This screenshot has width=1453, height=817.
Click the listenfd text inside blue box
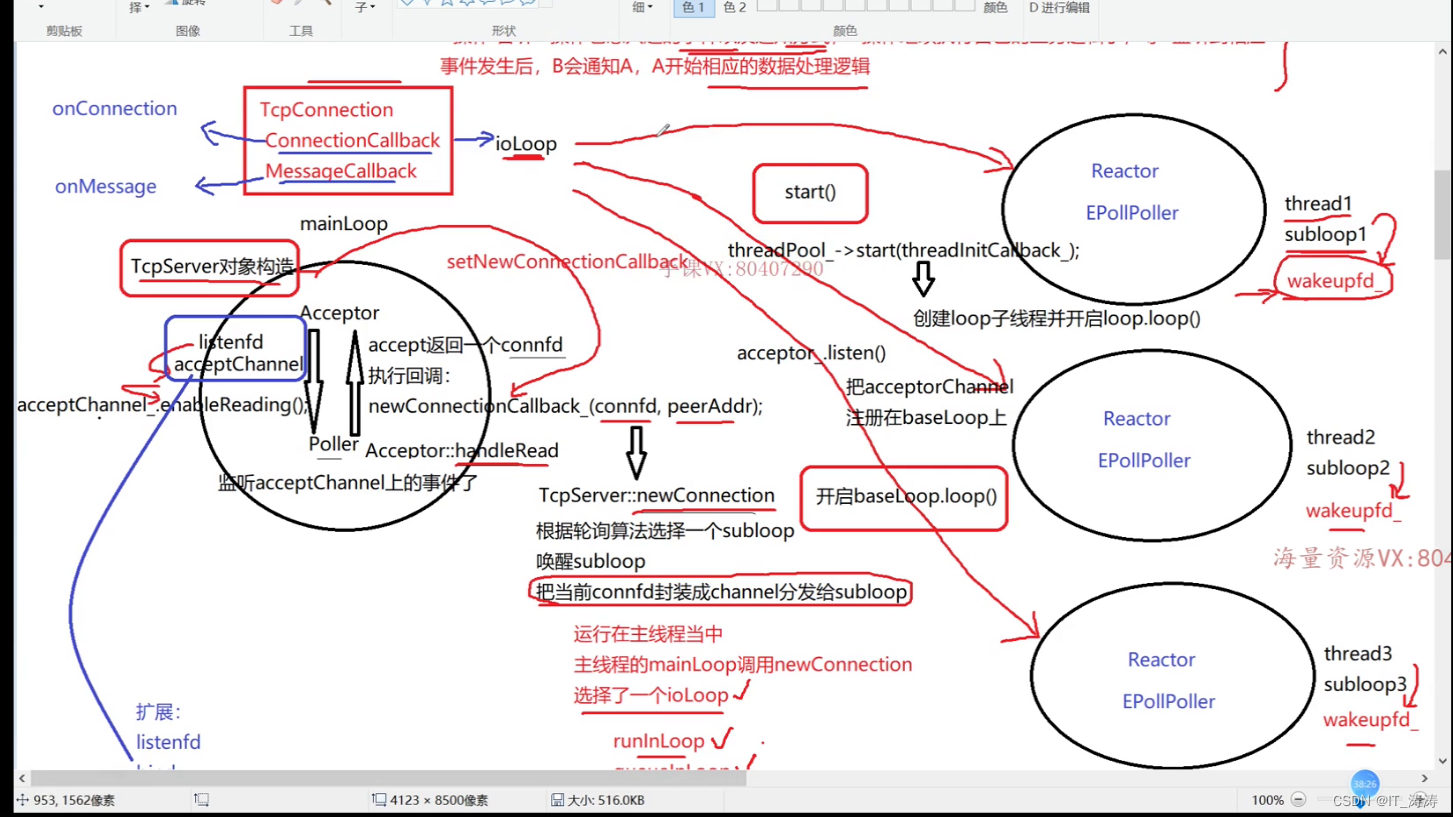click(231, 342)
